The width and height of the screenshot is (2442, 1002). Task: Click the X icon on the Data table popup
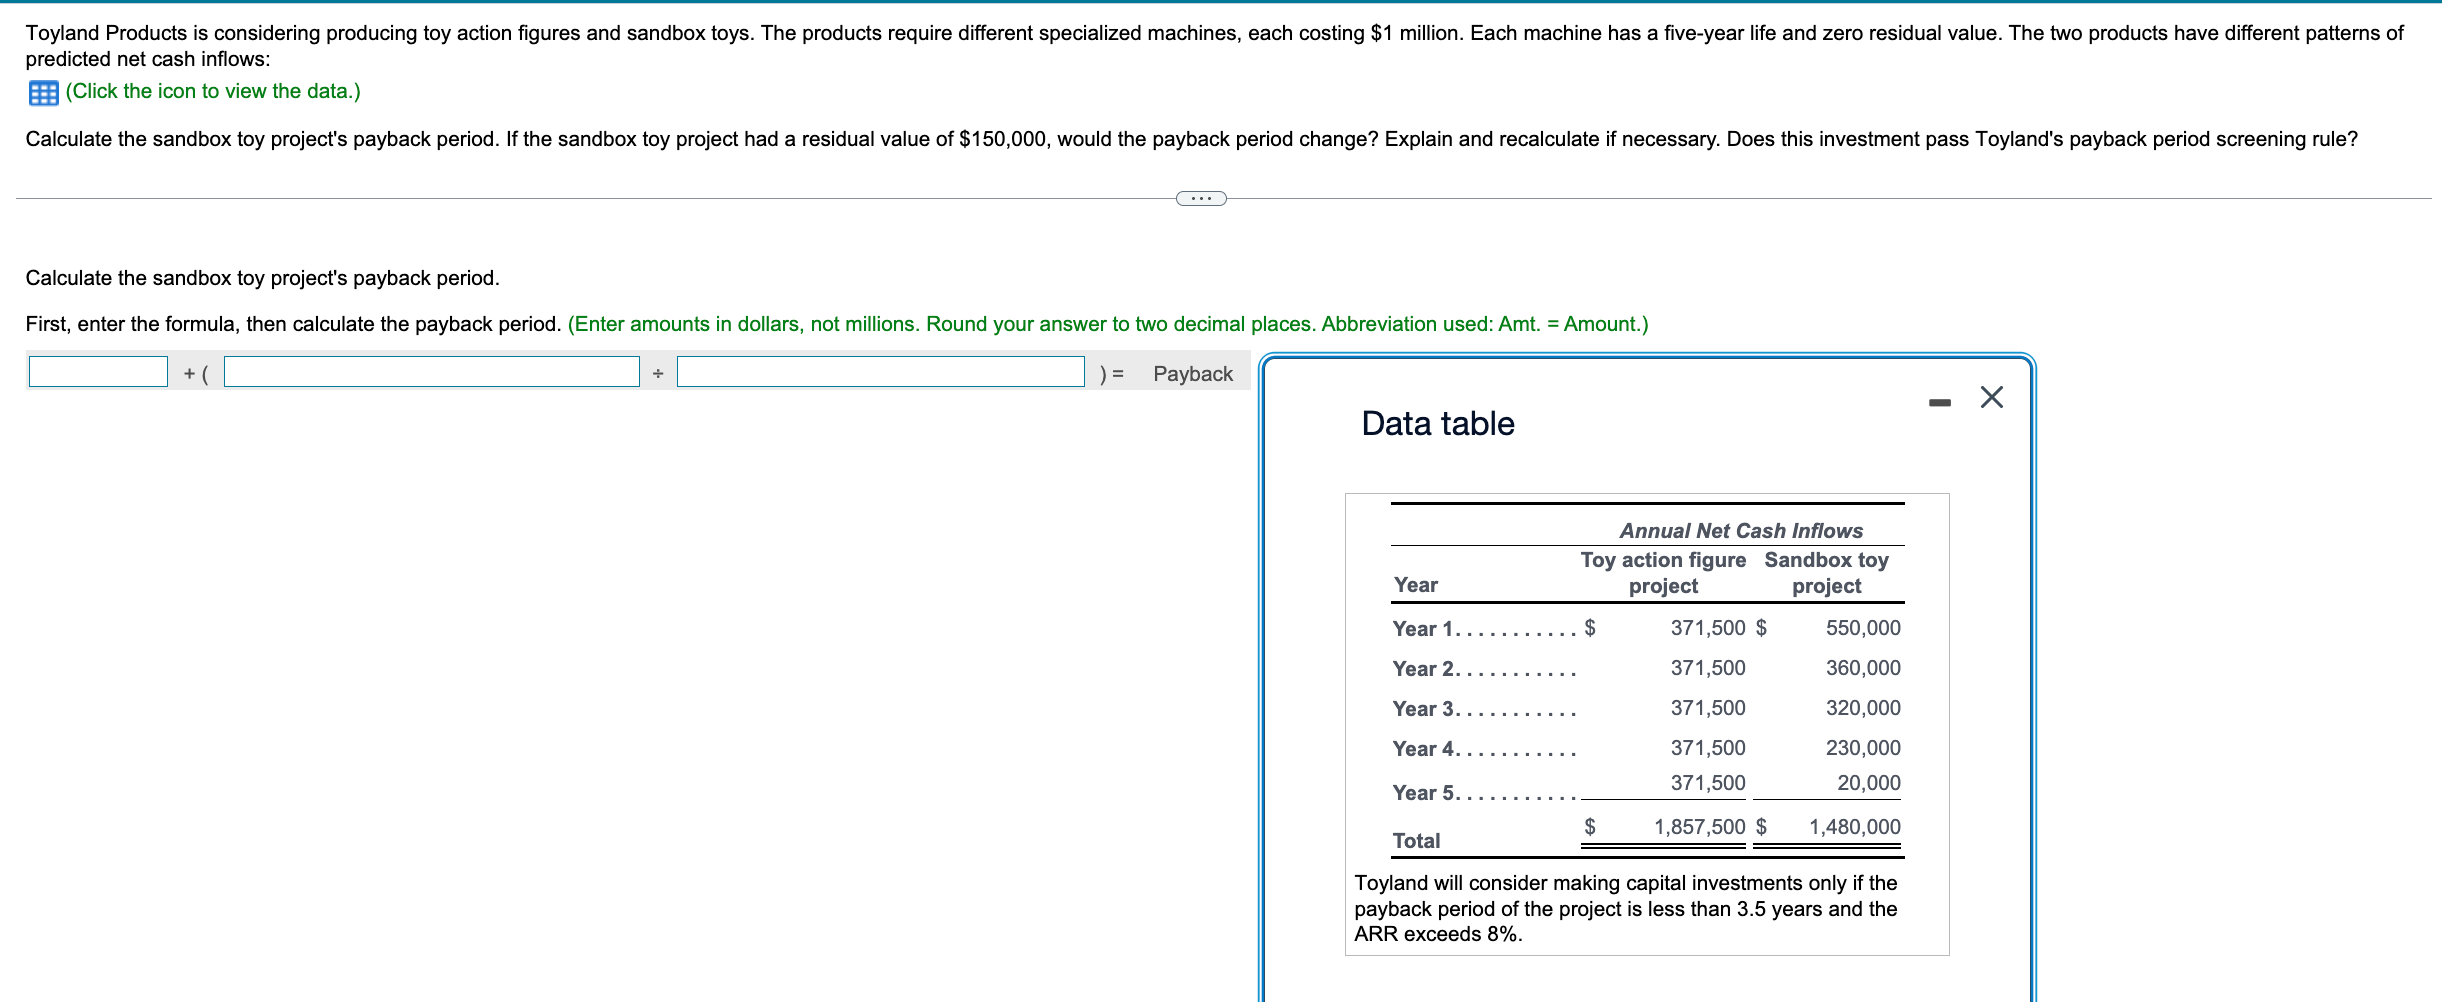pyautogui.click(x=1990, y=396)
